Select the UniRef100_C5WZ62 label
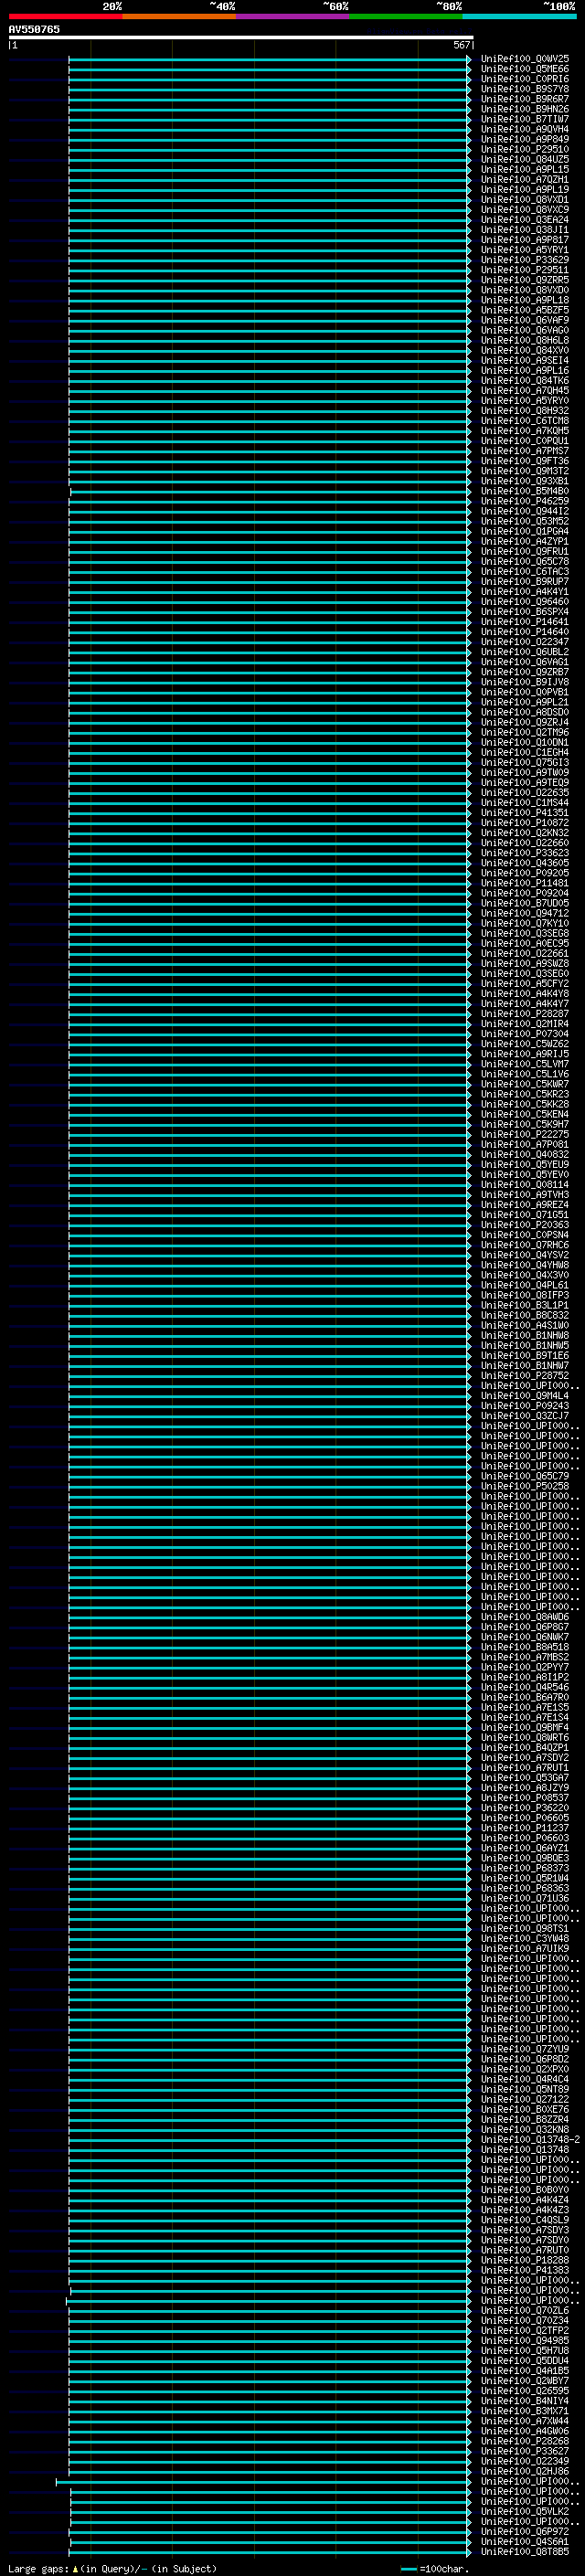The height and width of the screenshot is (2576, 585). pos(524,1044)
